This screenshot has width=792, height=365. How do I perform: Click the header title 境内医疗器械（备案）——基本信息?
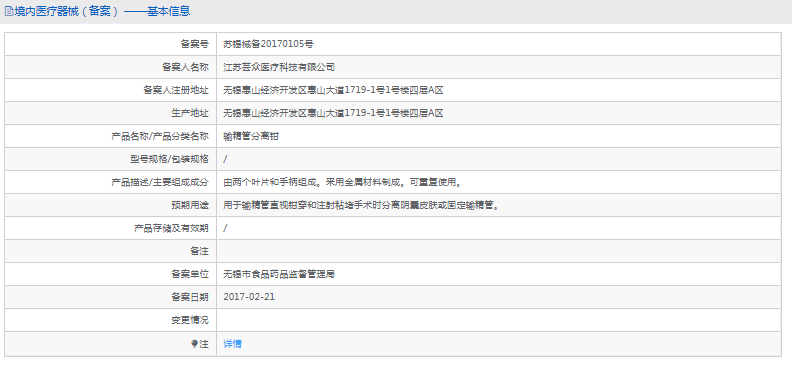point(102,11)
